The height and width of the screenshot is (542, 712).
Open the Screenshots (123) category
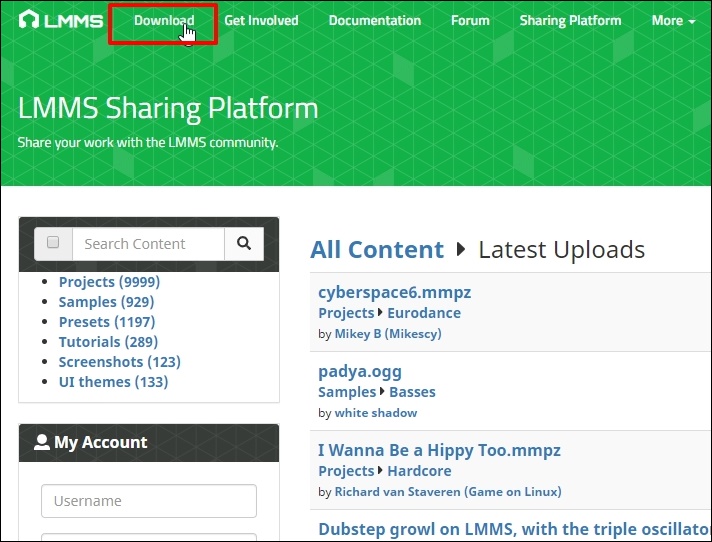point(120,362)
